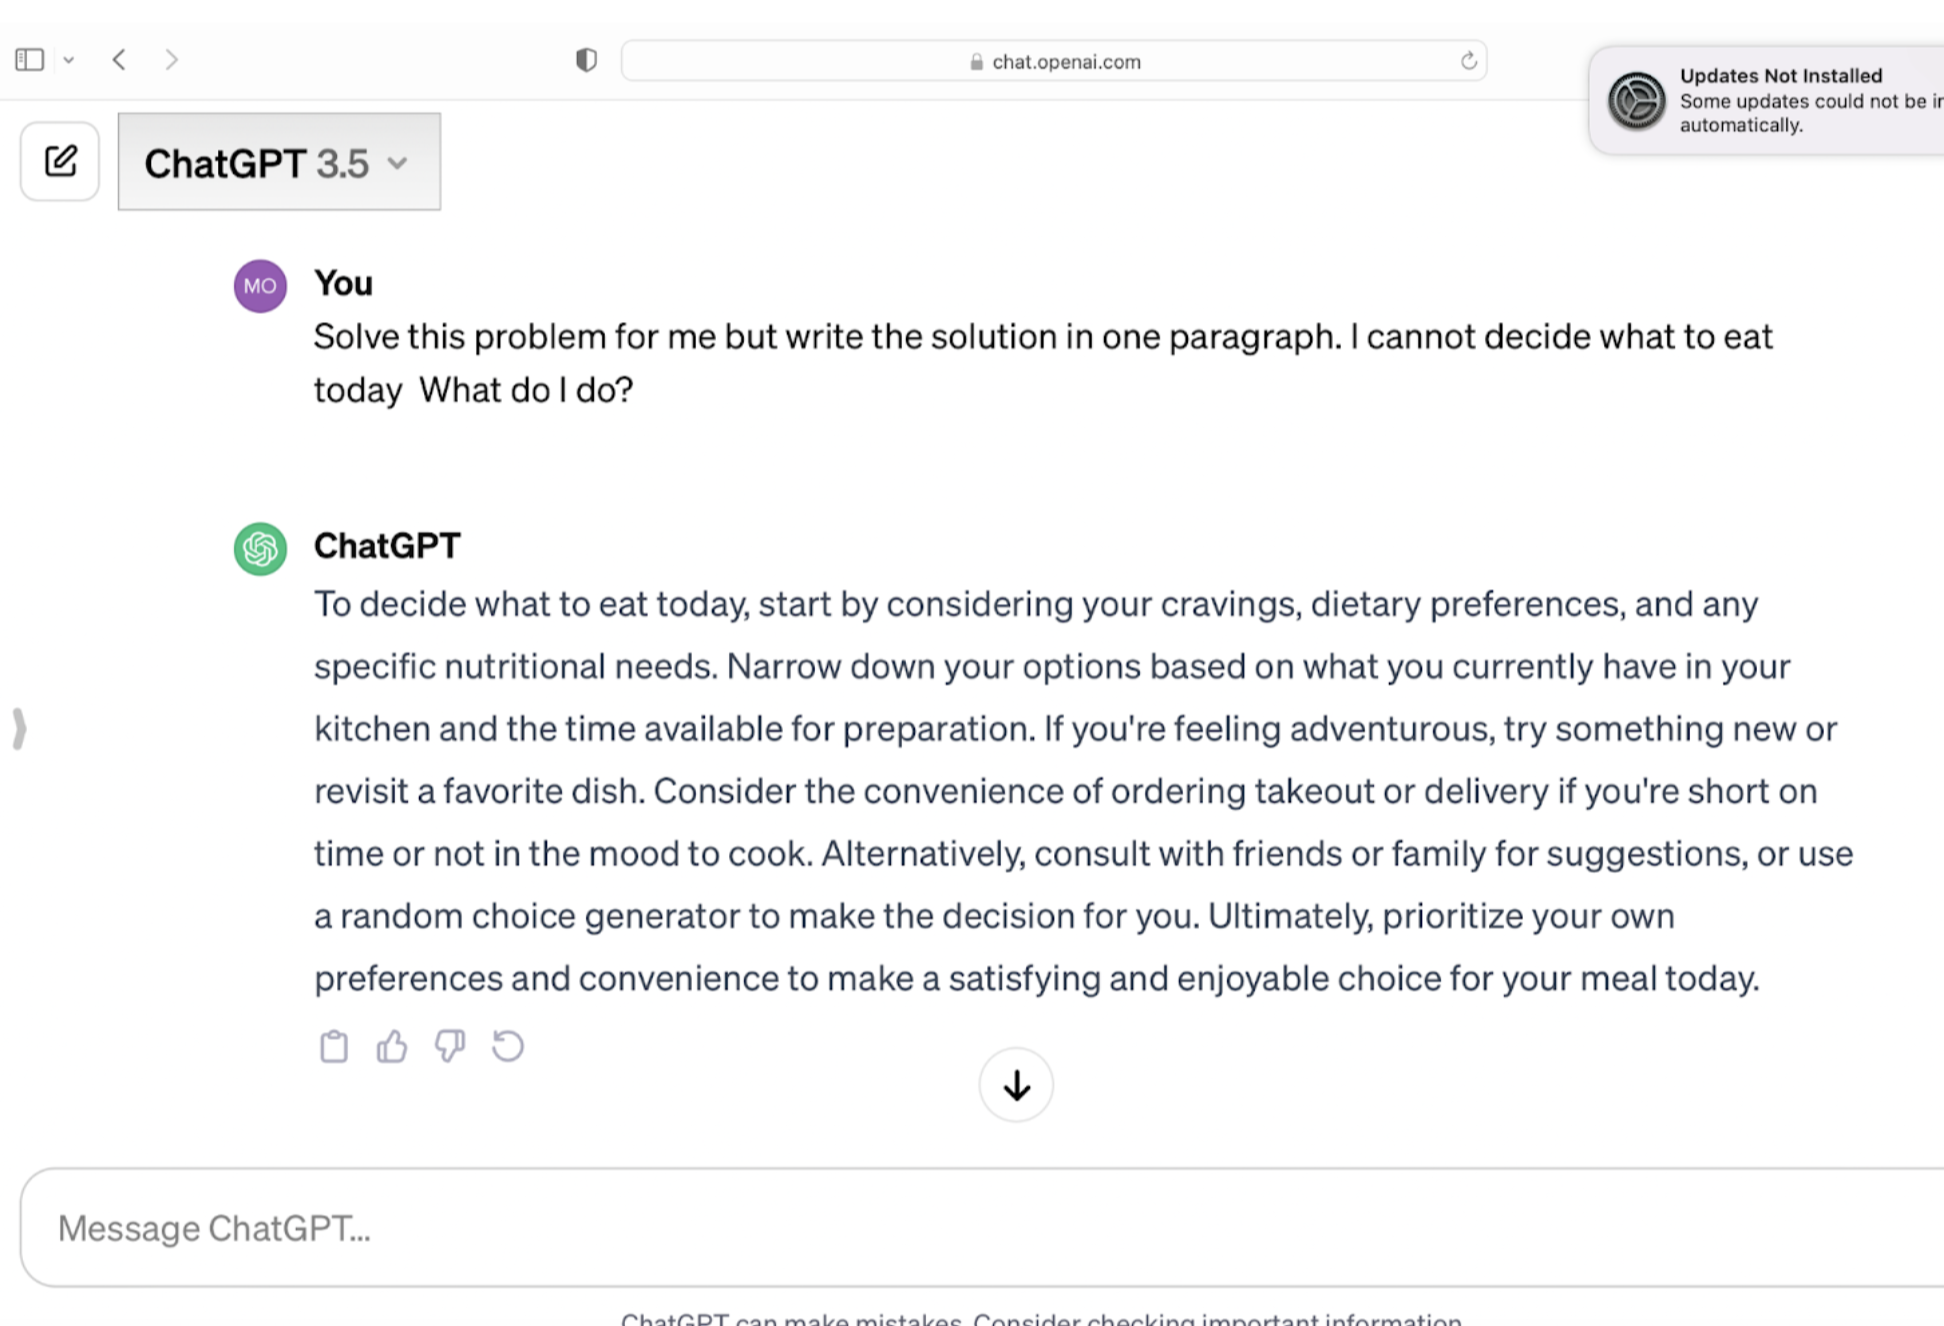
Task: Regenerate the ChatGPT response
Action: [x=508, y=1046]
